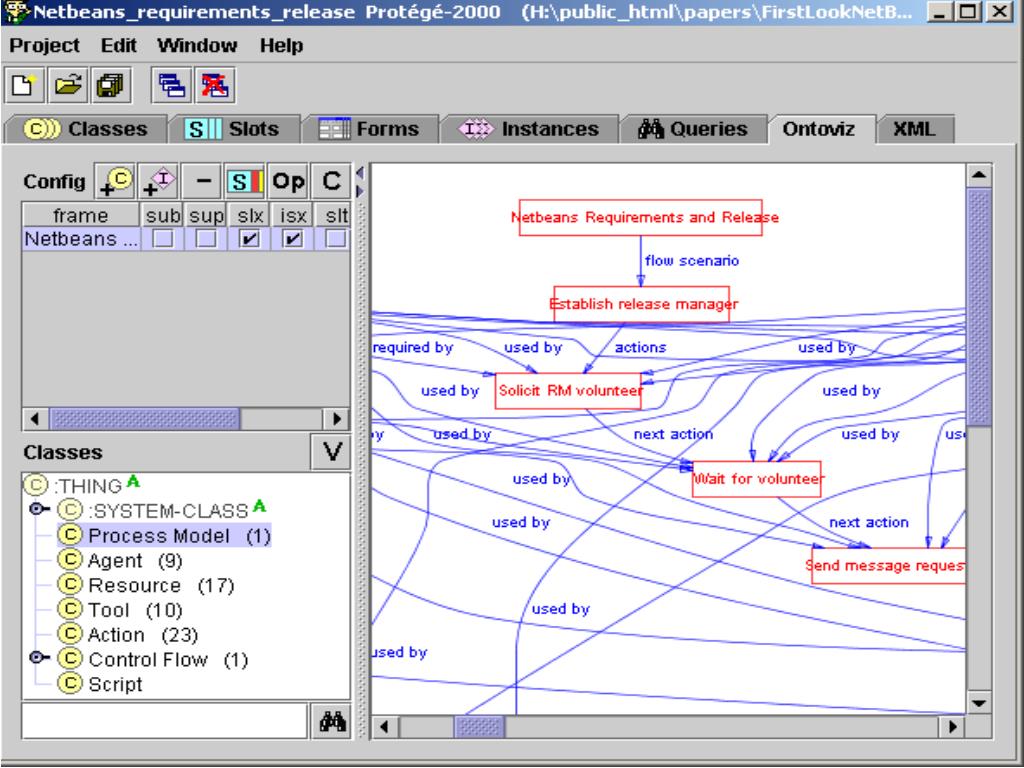Screen dimensions: 1024x768
Task: Click the required by edge label
Action: coord(412,347)
